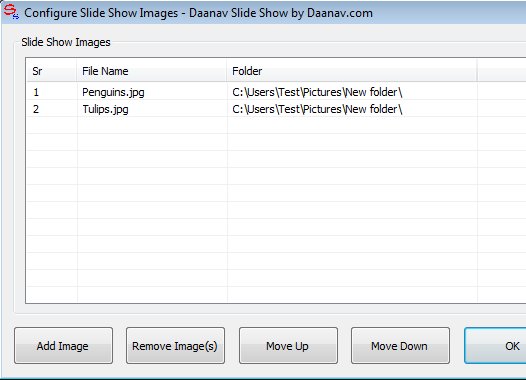
Task: Confirm with the OK button
Action: click(495, 346)
